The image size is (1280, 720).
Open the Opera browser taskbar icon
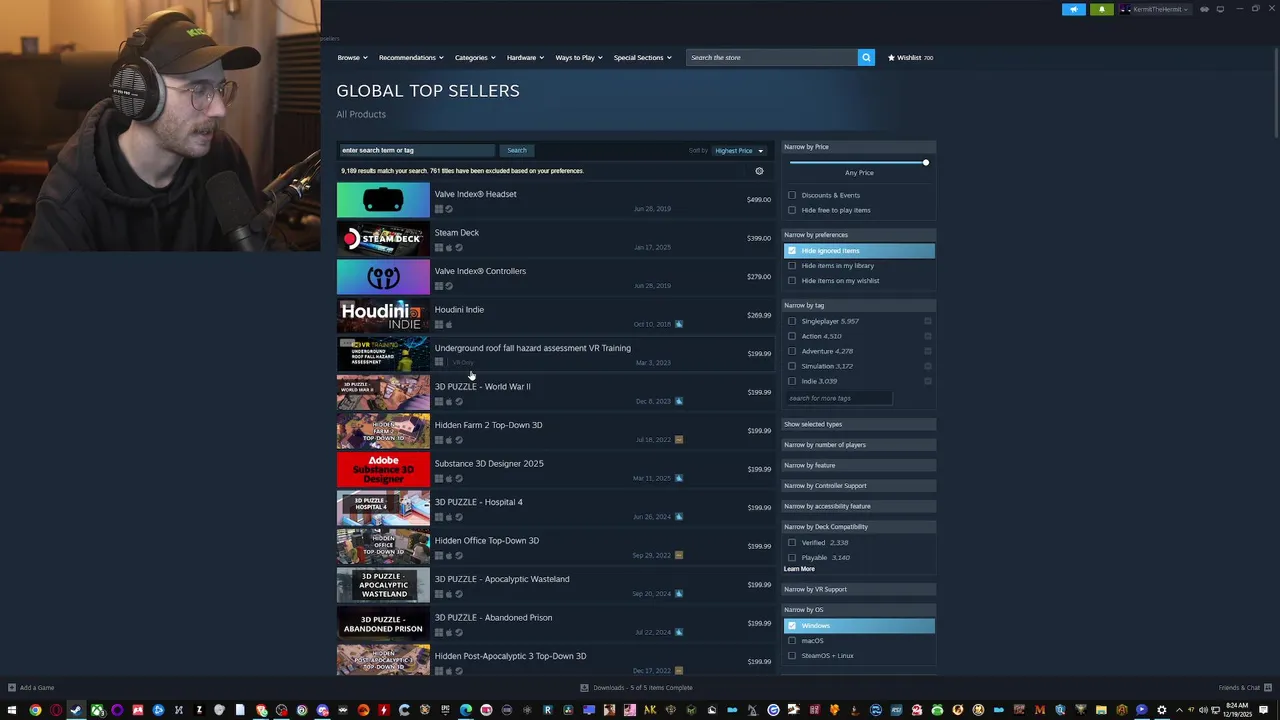pos(56,710)
